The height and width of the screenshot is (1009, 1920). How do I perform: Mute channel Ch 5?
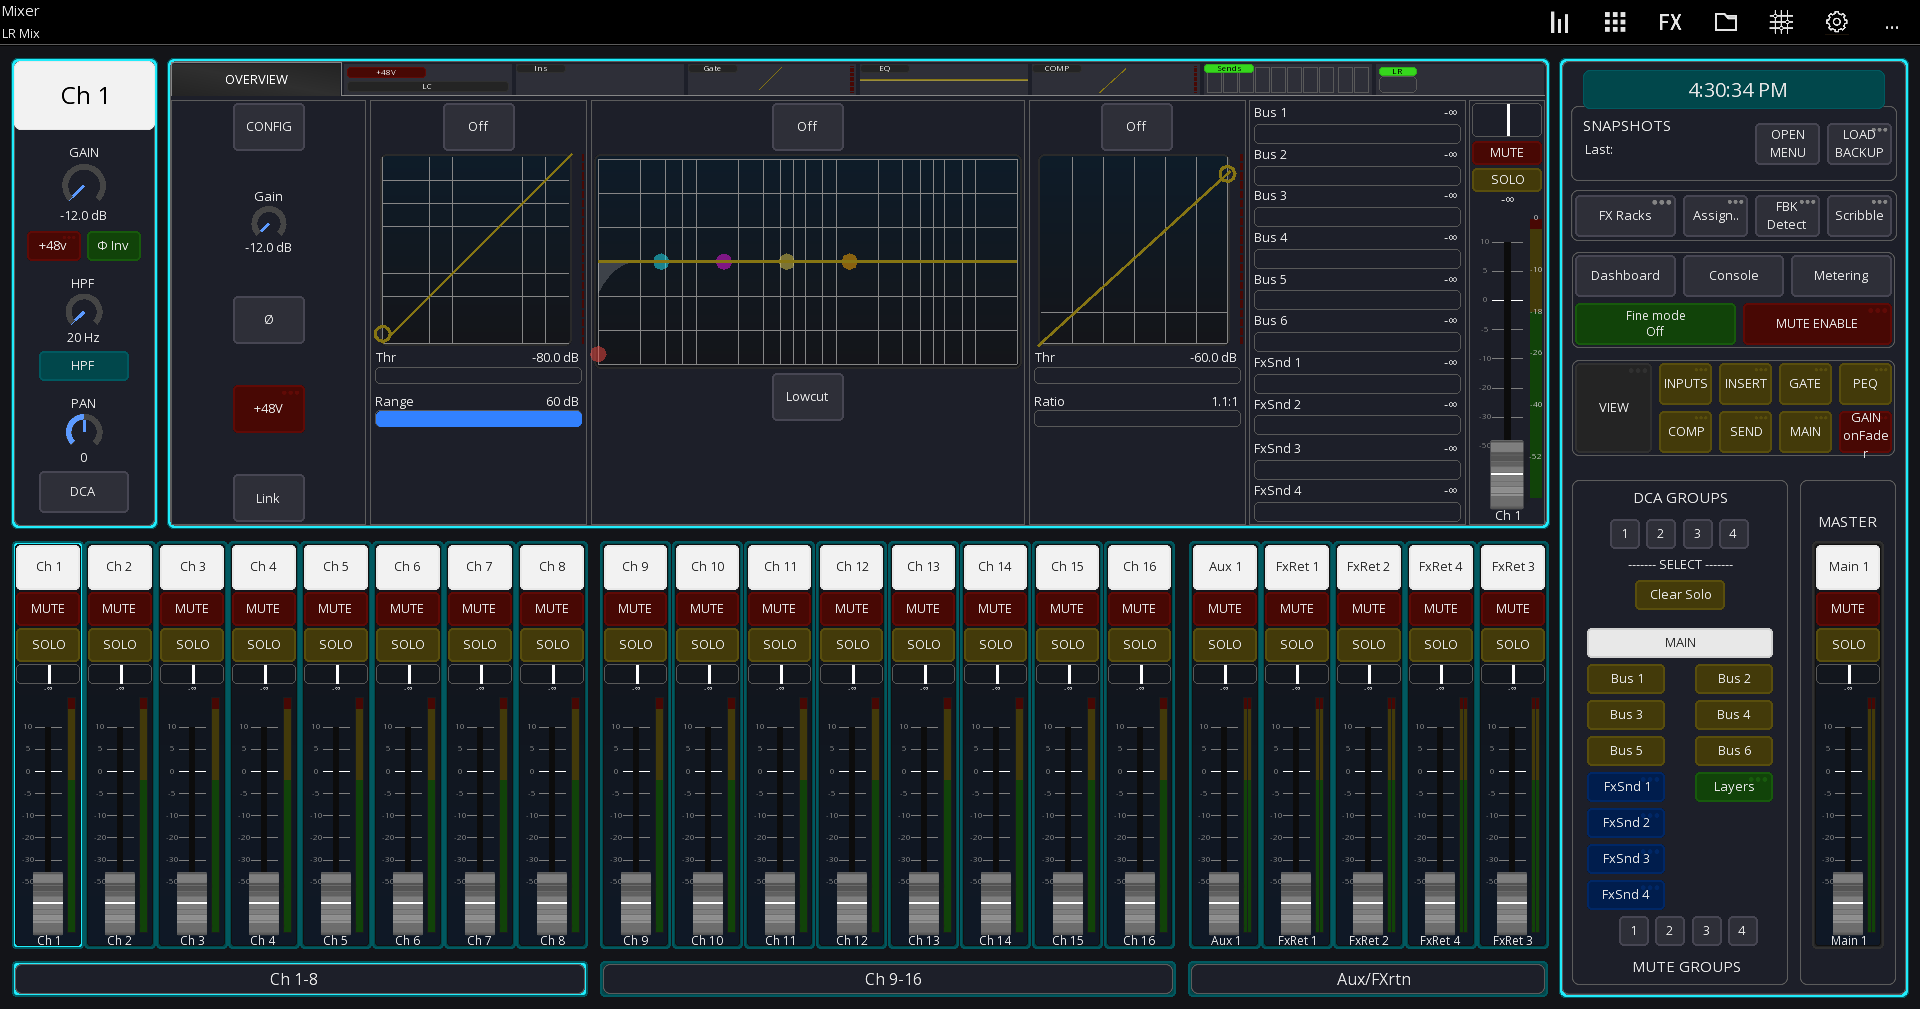[335, 608]
